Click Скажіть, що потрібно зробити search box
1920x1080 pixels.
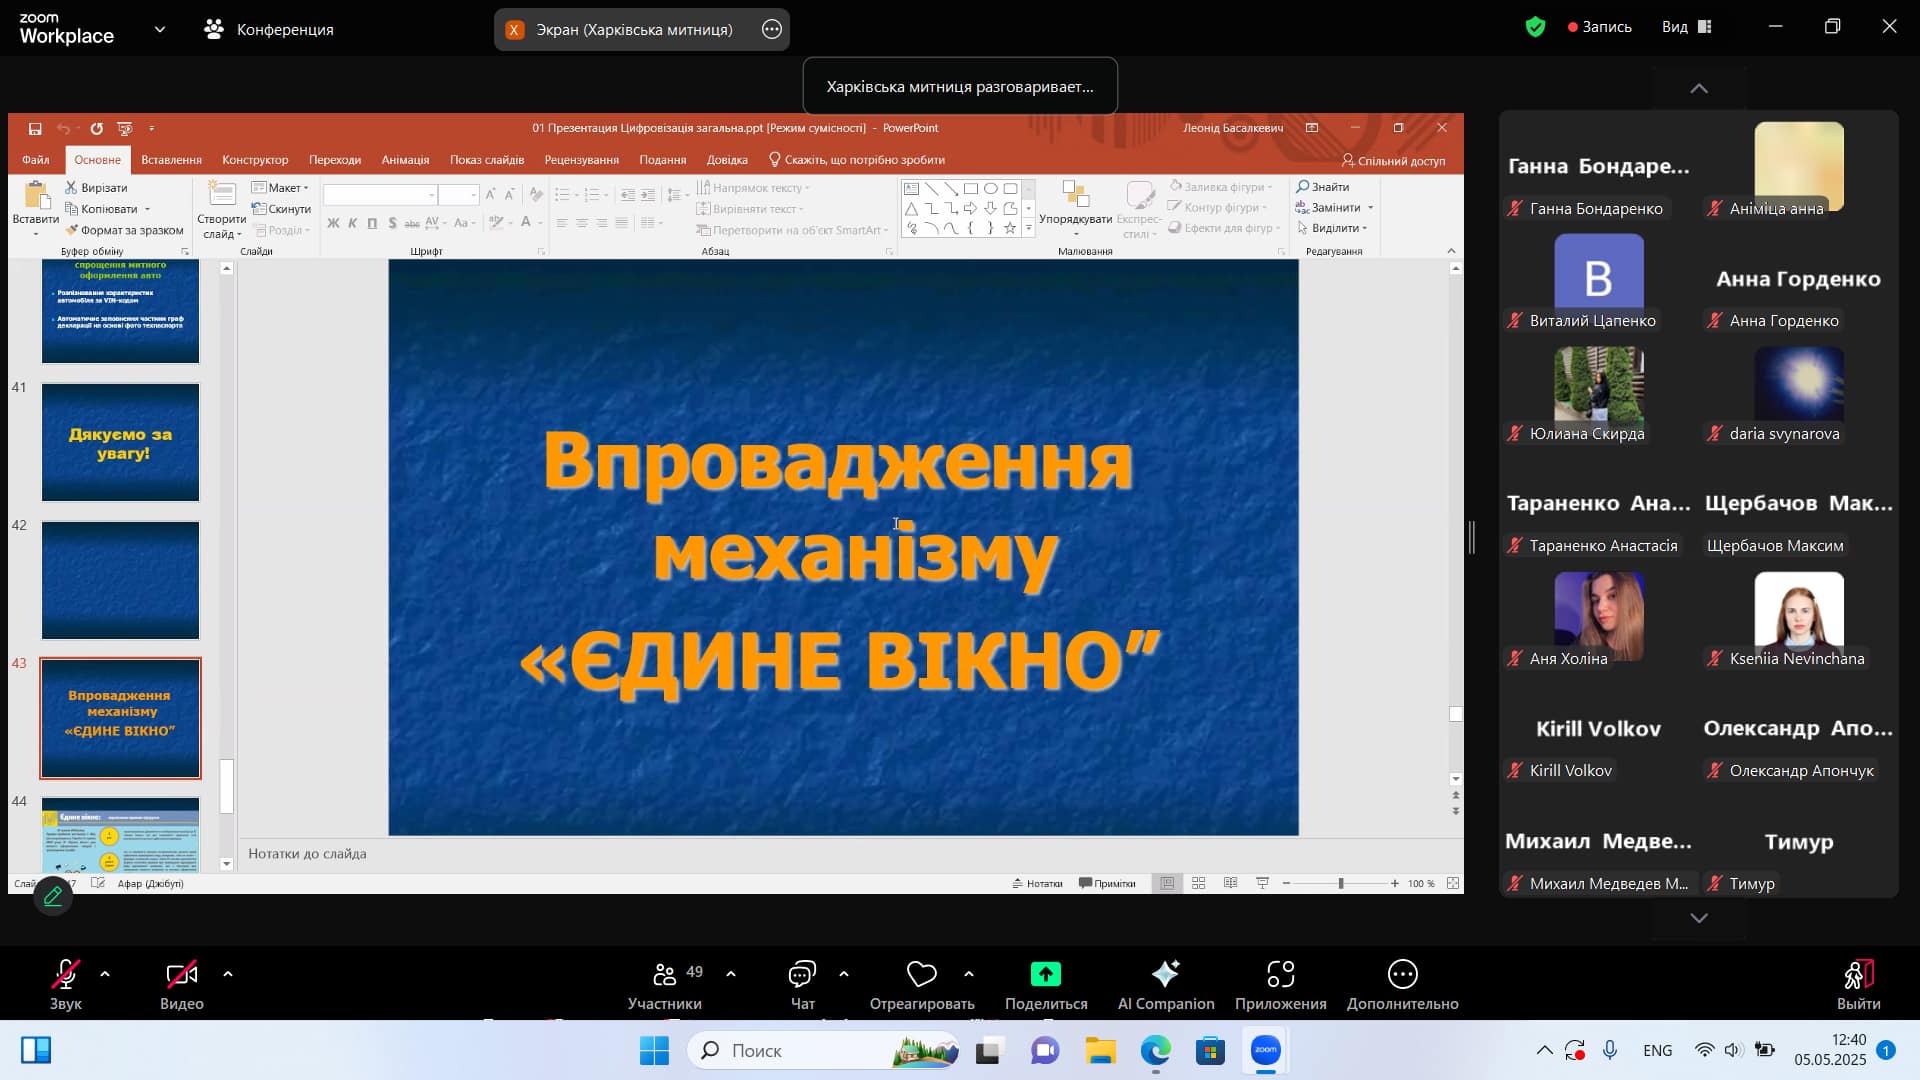click(x=856, y=160)
